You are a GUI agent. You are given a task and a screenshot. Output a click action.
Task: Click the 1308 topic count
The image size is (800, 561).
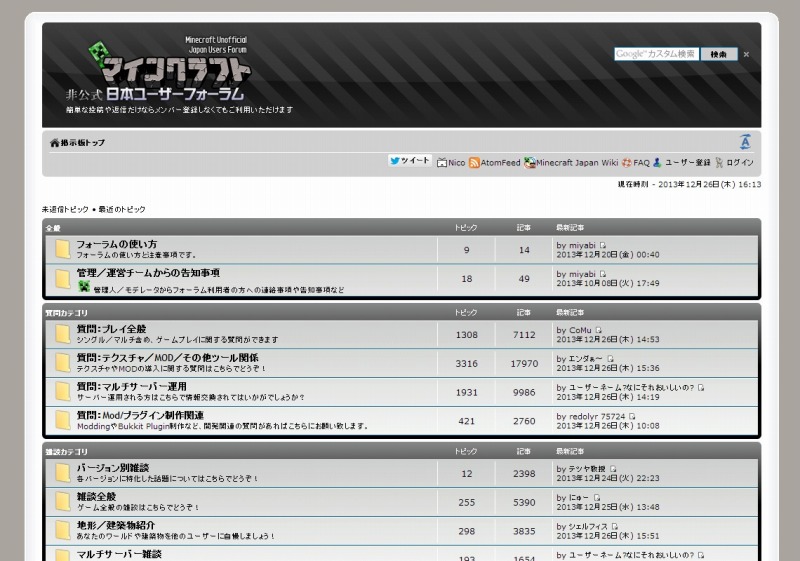pyautogui.click(x=466, y=335)
